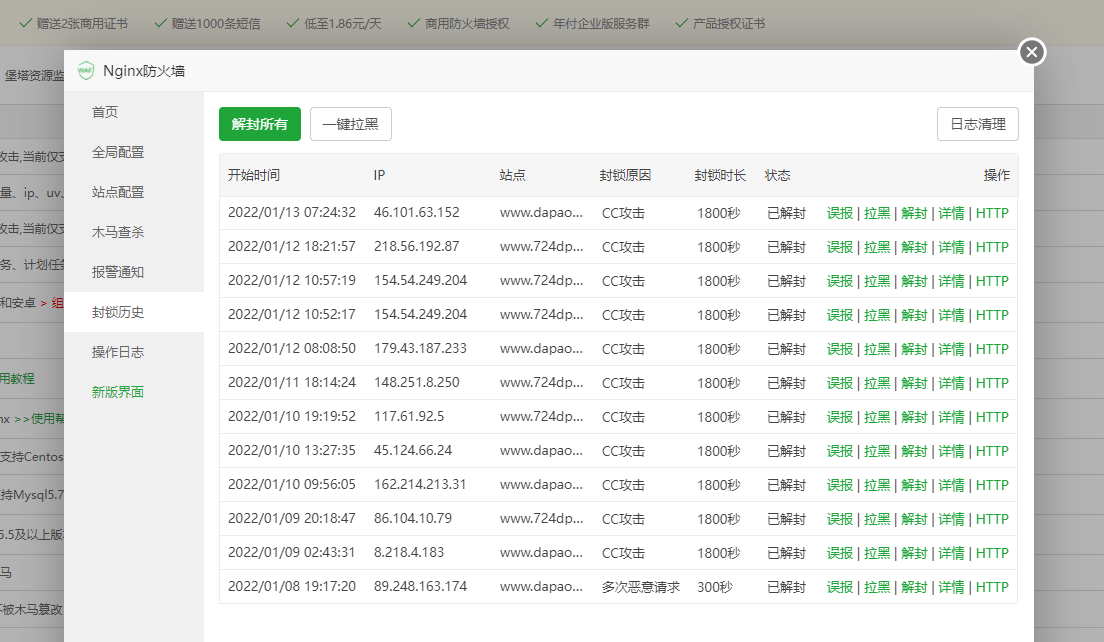Open 详情 for IP 162.214.213.31

click(951, 485)
